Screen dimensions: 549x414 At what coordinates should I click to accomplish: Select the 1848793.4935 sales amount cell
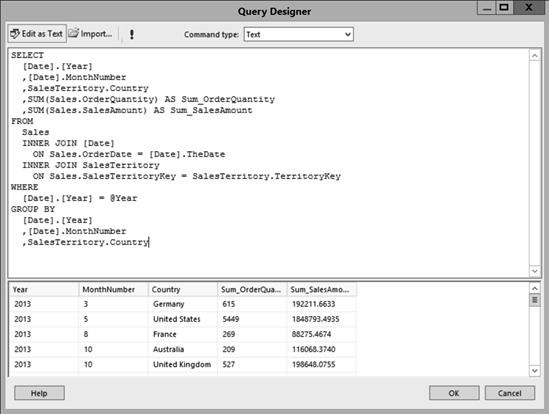tap(322, 319)
